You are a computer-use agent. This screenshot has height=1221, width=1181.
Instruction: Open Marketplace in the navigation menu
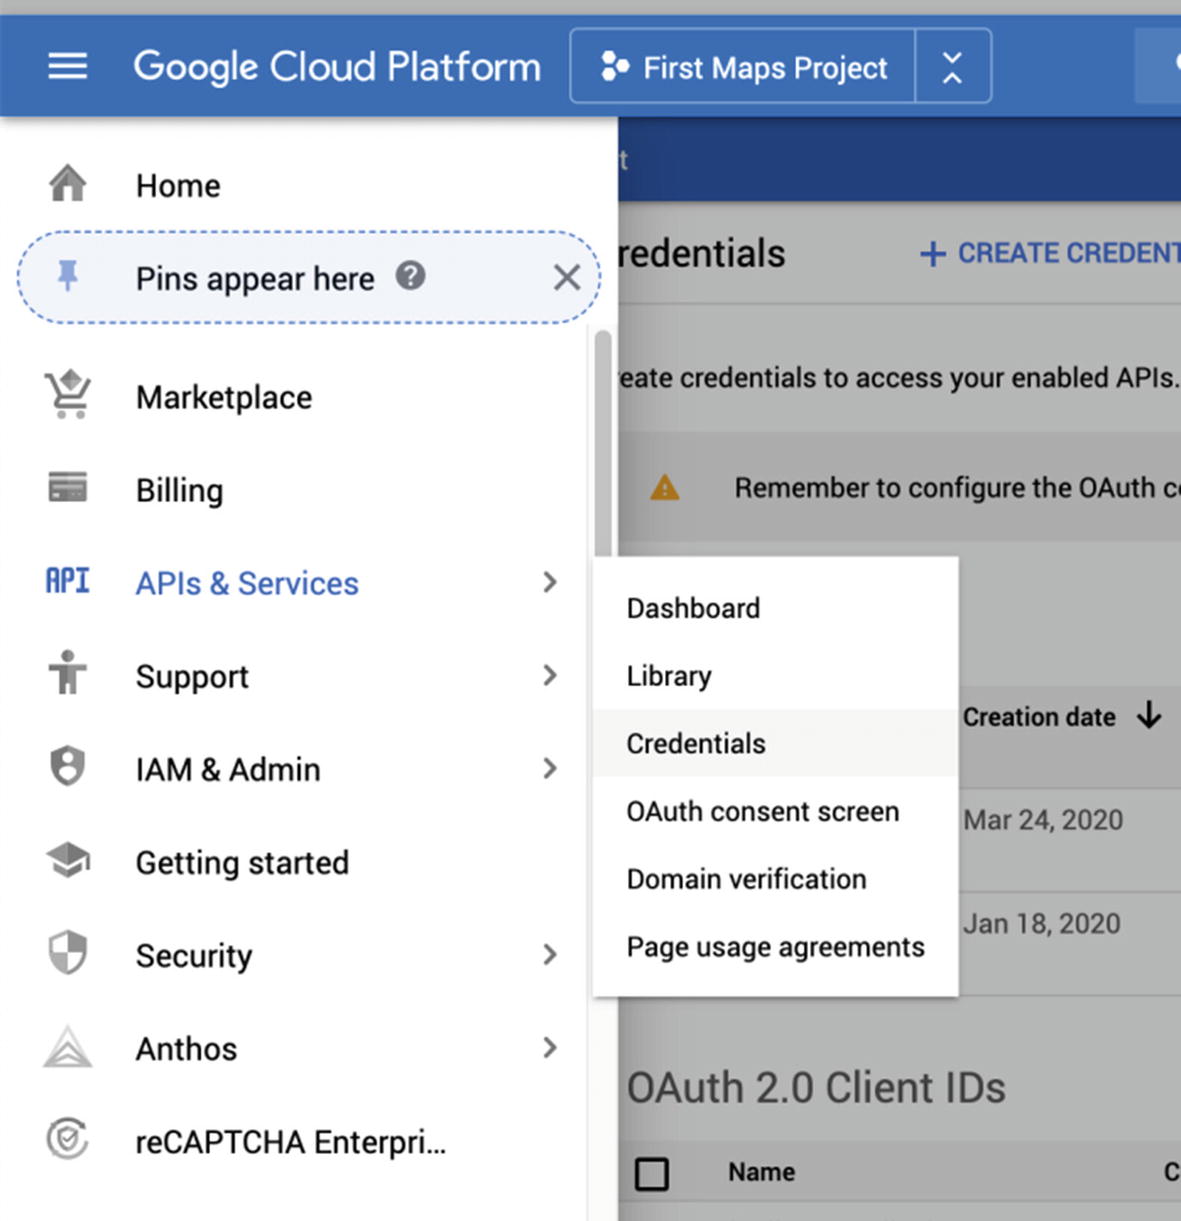224,397
